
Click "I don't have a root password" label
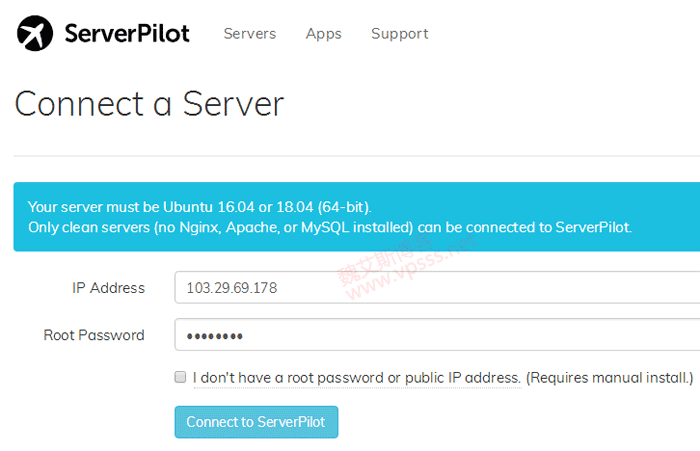[x=356, y=378]
